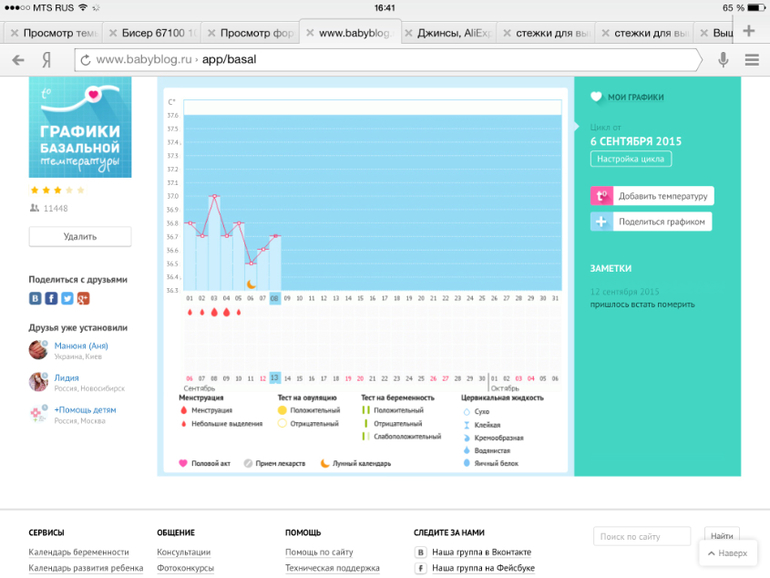Image resolution: width=770 pixels, height=578 pixels.
Task: Share via the VKontakte icon
Action: pyautogui.click(x=35, y=298)
